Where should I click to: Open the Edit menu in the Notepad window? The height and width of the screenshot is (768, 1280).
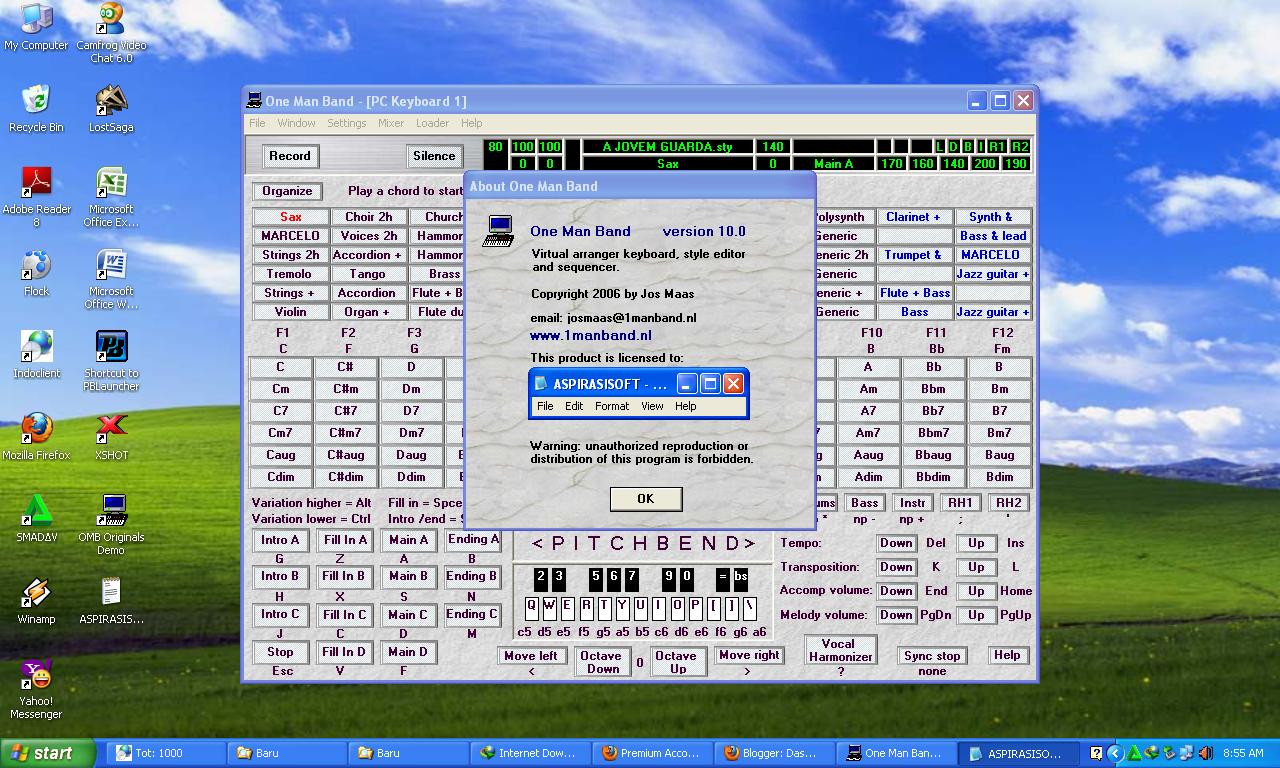(x=574, y=406)
